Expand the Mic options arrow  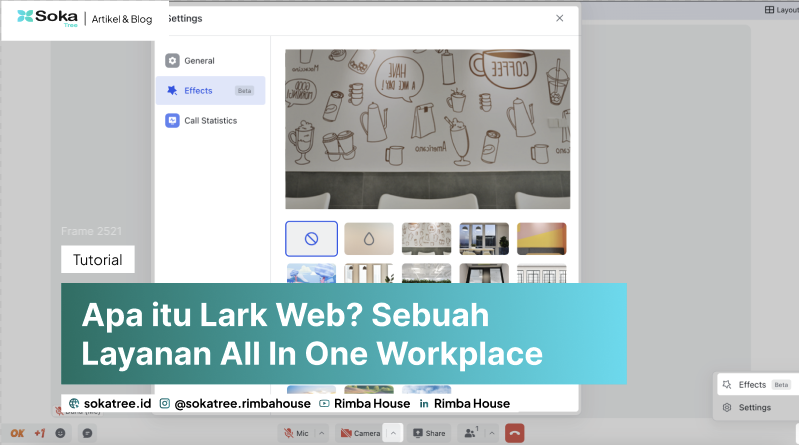click(x=322, y=433)
